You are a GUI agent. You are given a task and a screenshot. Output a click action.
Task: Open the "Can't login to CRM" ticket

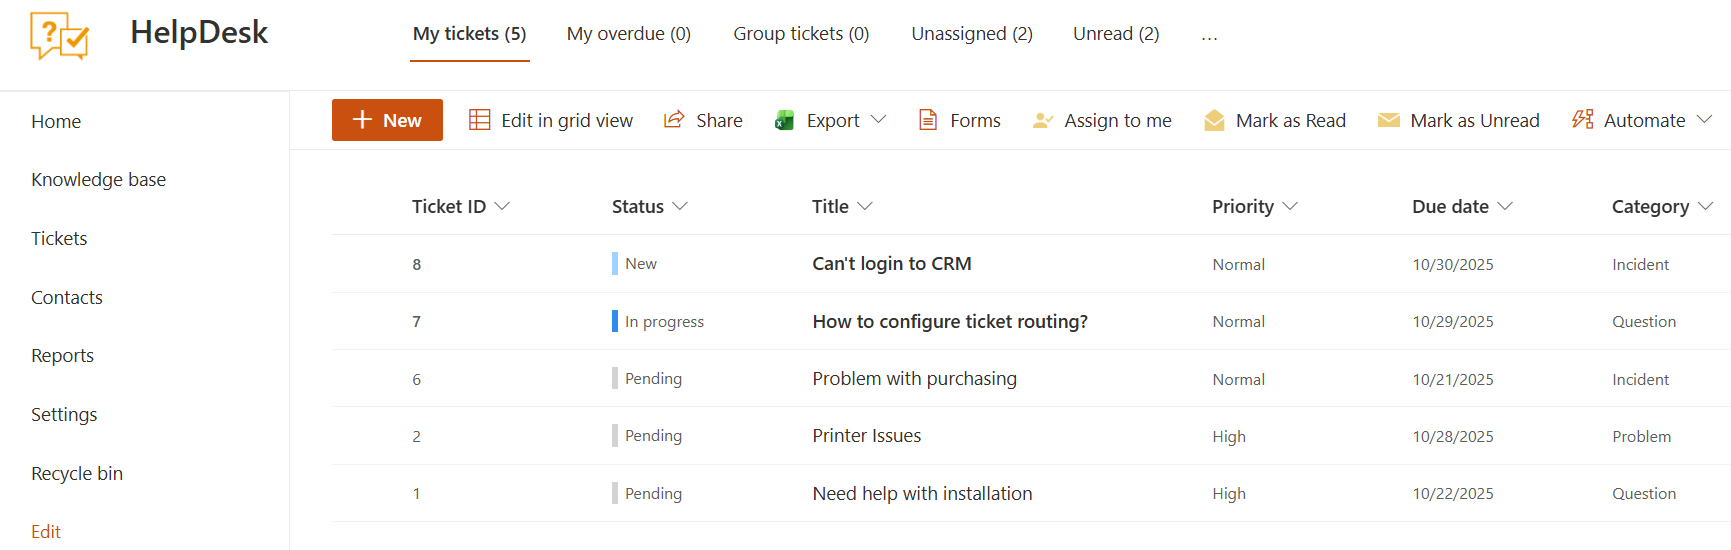tap(891, 264)
